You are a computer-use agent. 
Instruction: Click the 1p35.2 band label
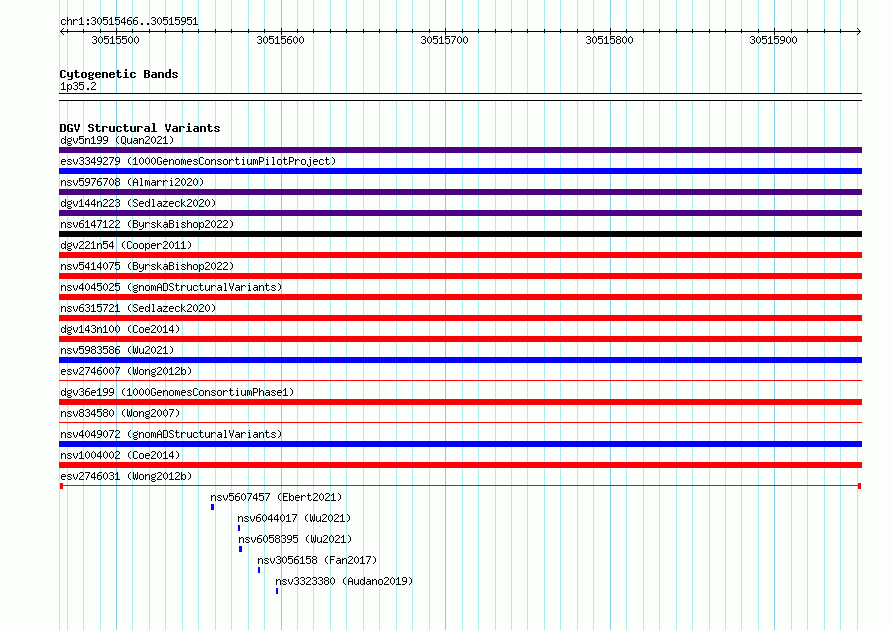pyautogui.click(x=78, y=86)
